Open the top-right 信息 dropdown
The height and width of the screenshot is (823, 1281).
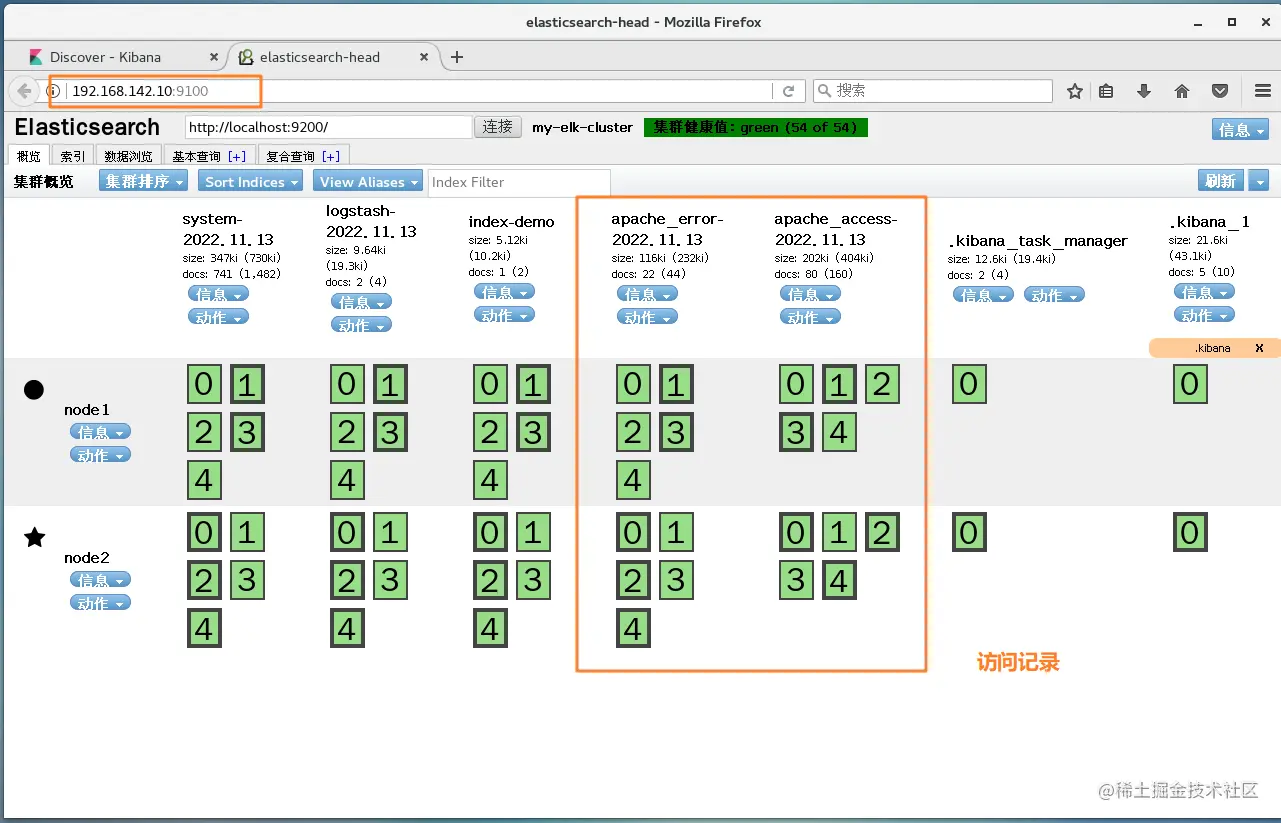point(1241,129)
